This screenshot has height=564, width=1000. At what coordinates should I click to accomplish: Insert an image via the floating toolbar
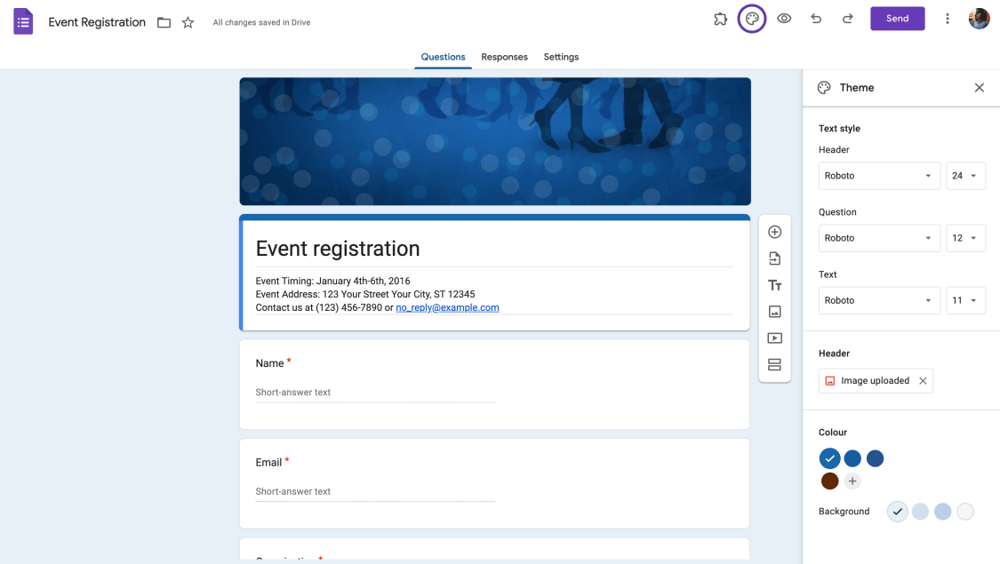[x=774, y=312]
